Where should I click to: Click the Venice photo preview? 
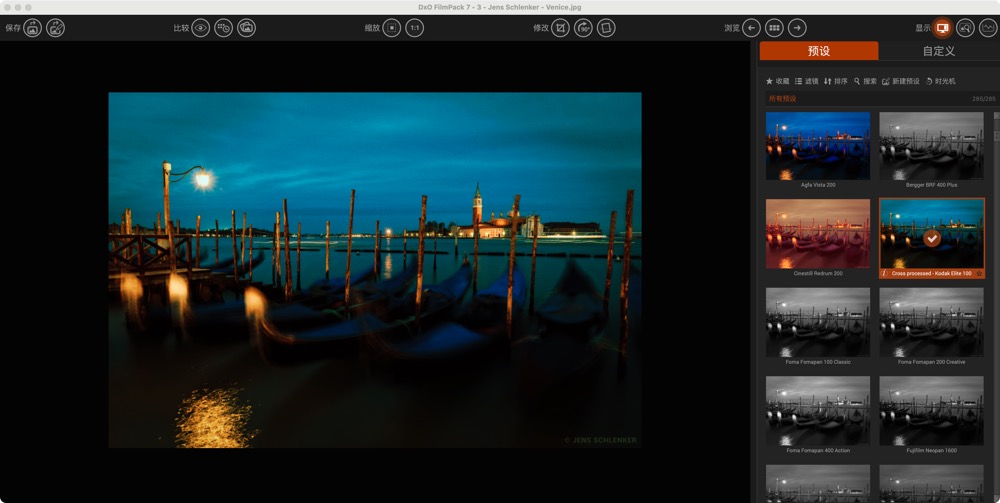point(375,270)
